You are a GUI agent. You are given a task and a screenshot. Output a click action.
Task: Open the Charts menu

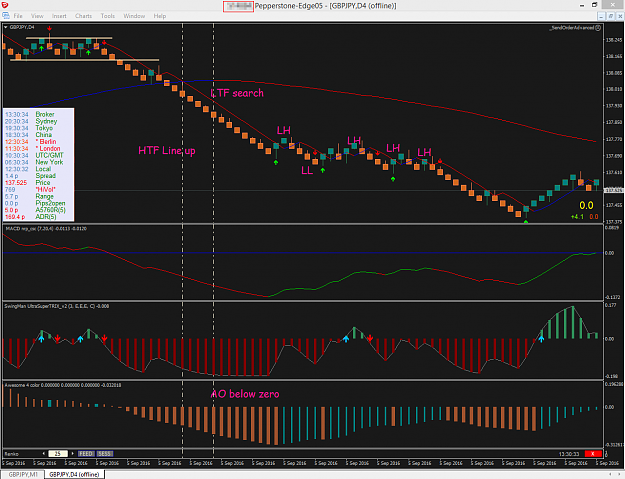83,16
